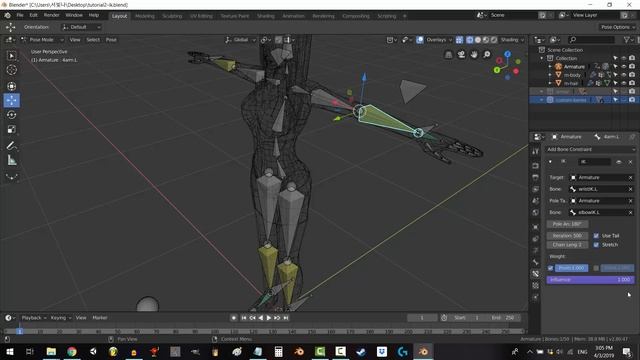Hide the Collection via its eye icon
The height and width of the screenshot is (360, 640).
click(624, 58)
